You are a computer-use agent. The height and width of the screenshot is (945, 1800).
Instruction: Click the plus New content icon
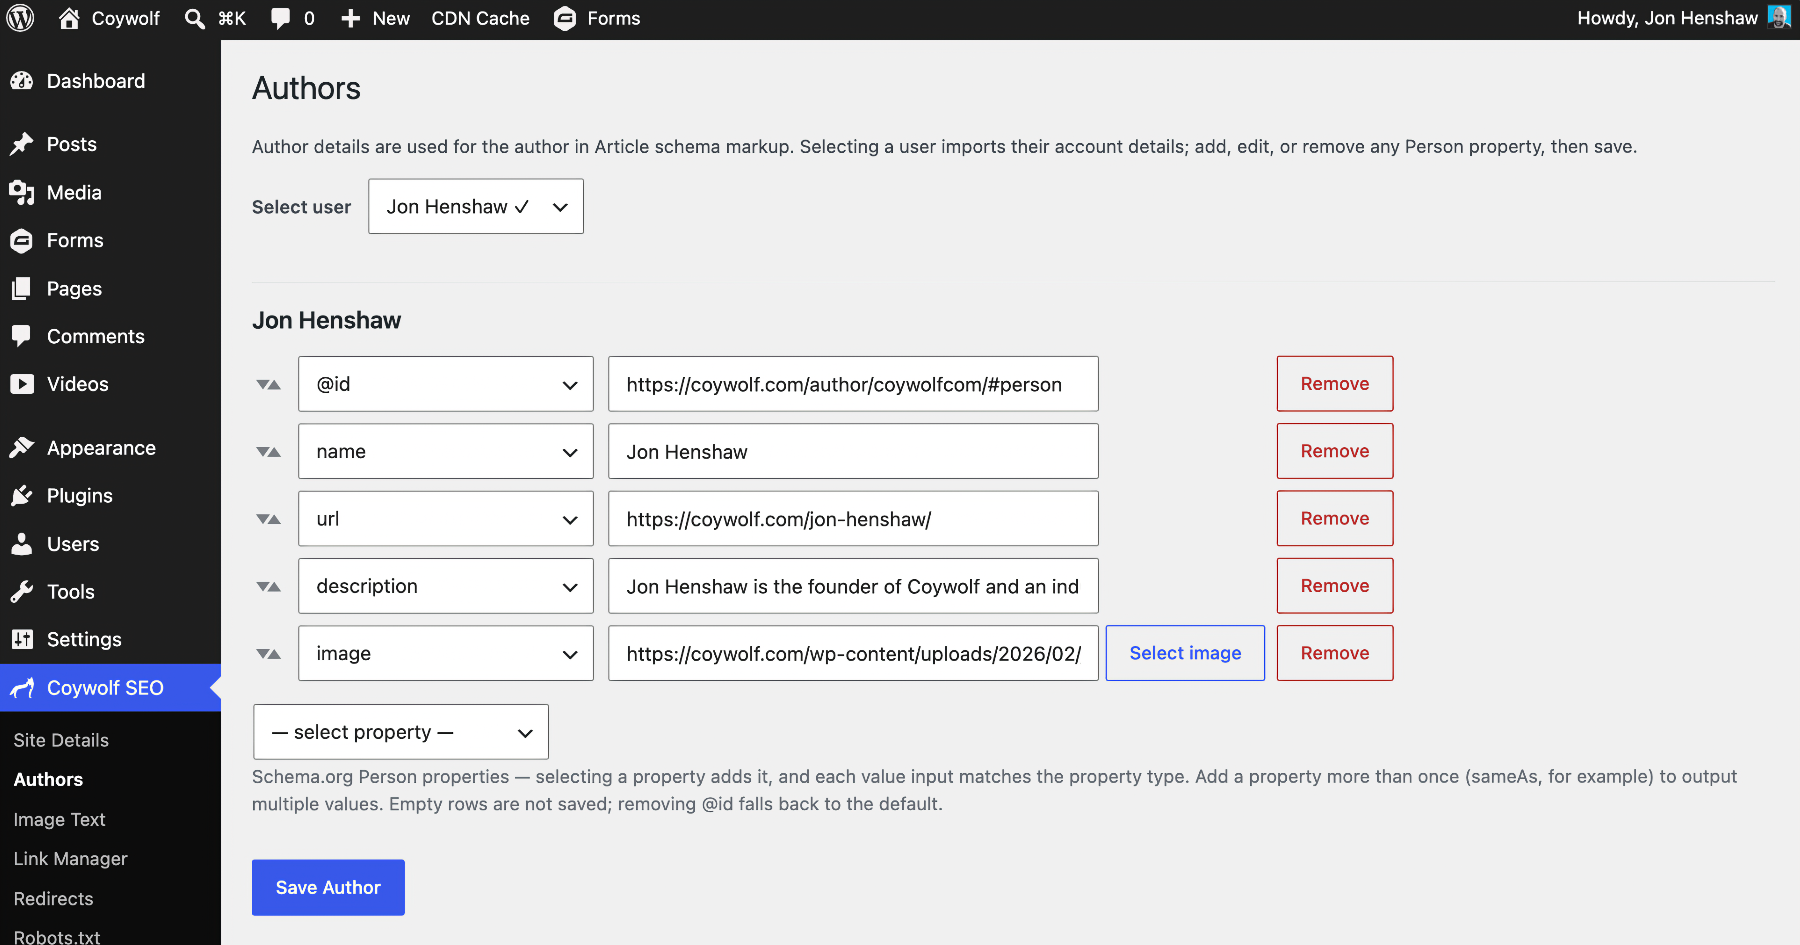(350, 18)
